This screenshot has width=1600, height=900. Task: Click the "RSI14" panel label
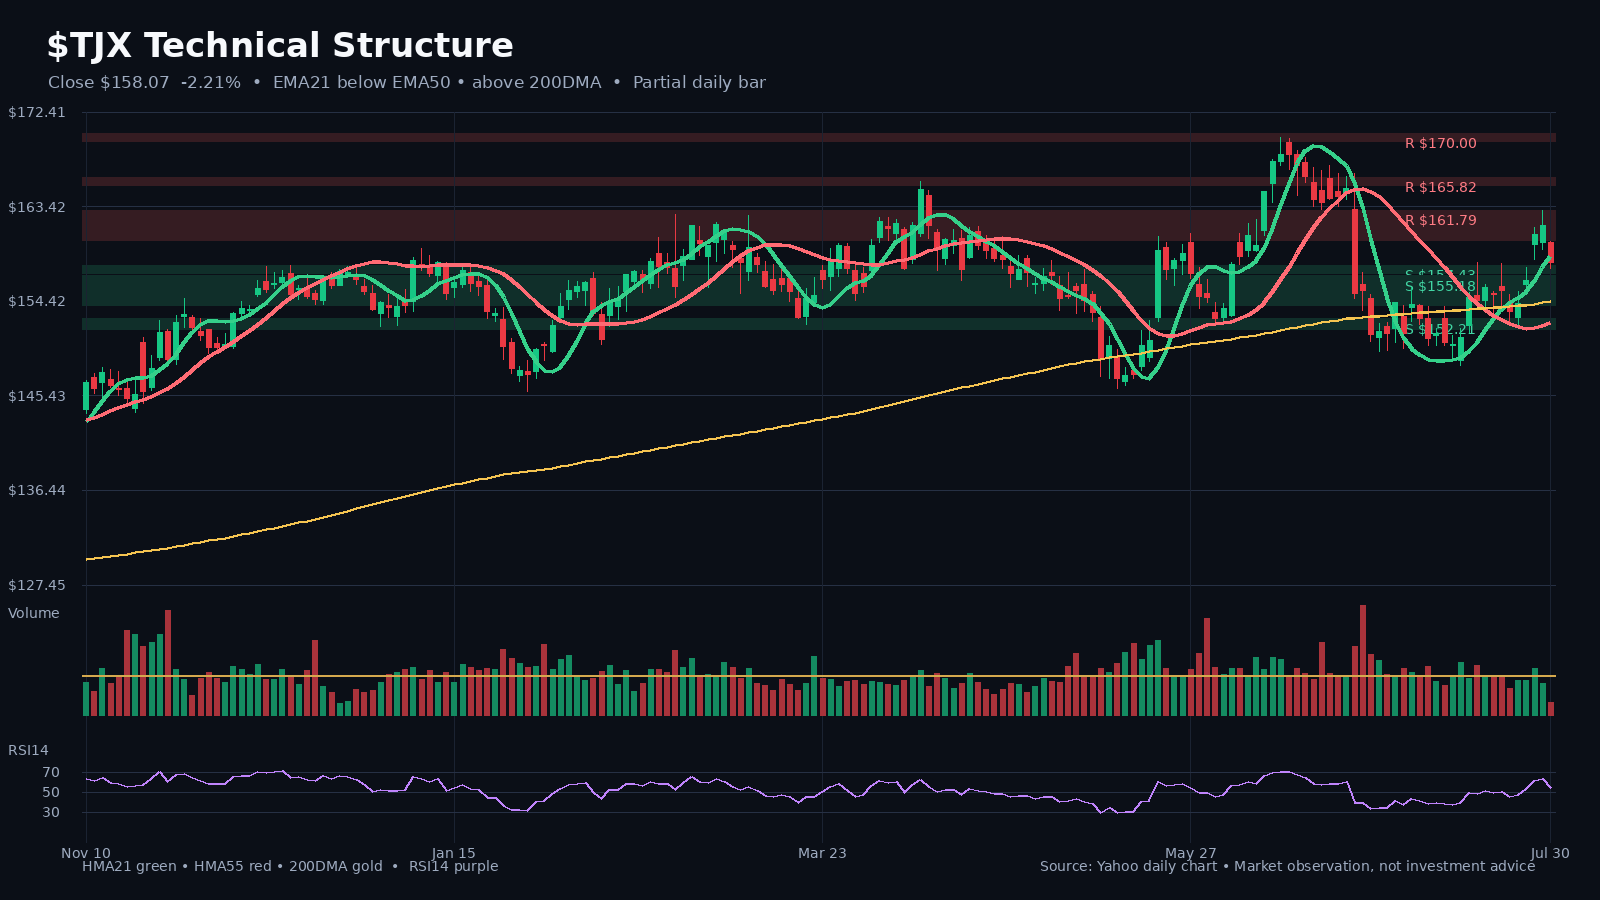28,751
